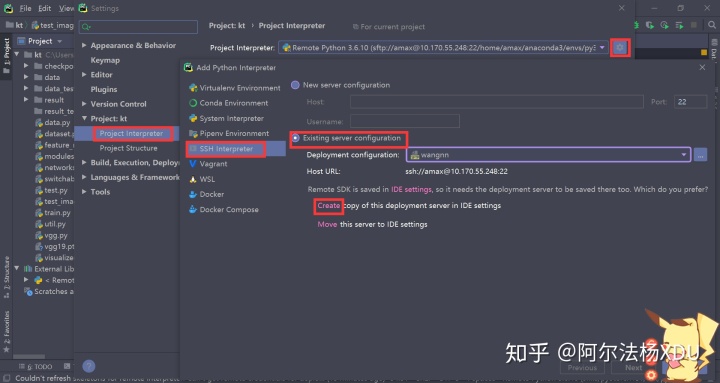Image resolution: width=720 pixels, height=383 pixels.
Task: Collapse the Project: kt settings section
Action: [x=84, y=118]
